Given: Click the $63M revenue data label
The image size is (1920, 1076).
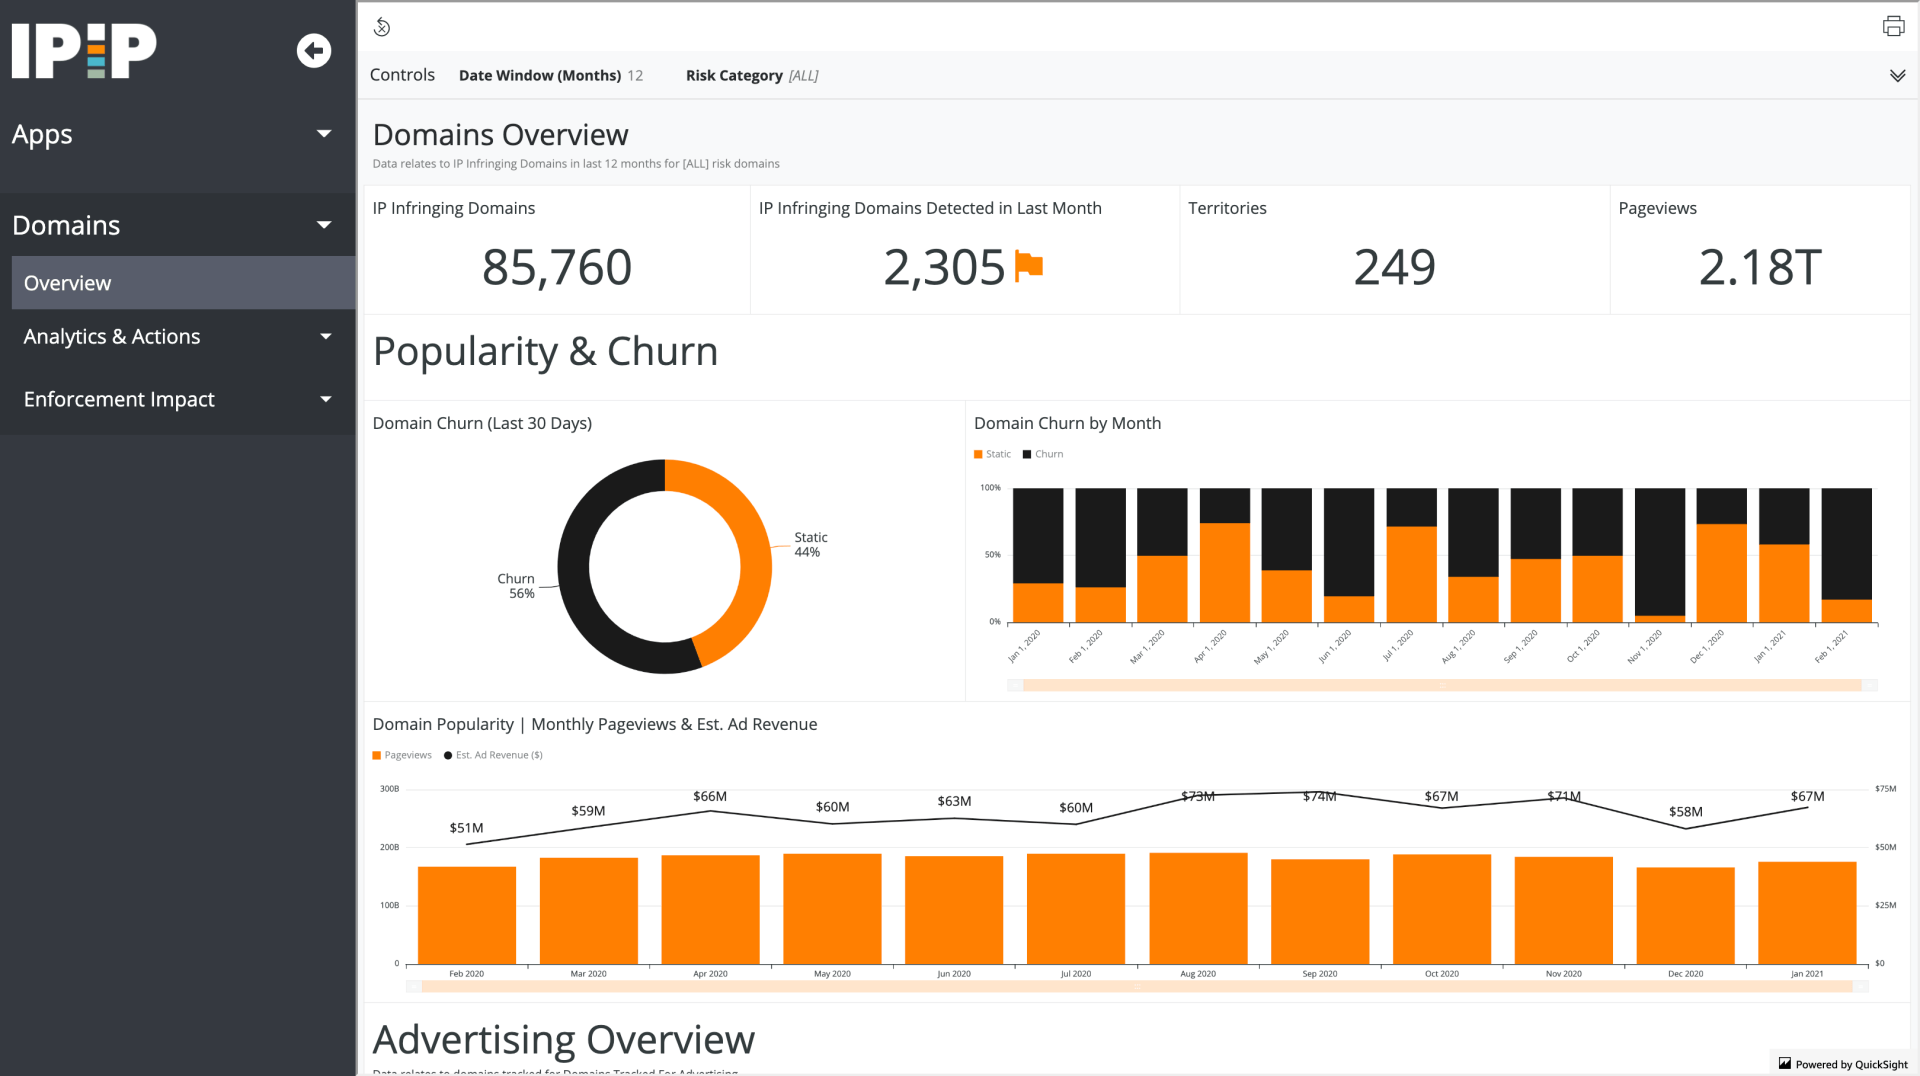Looking at the screenshot, I should [x=954, y=802].
